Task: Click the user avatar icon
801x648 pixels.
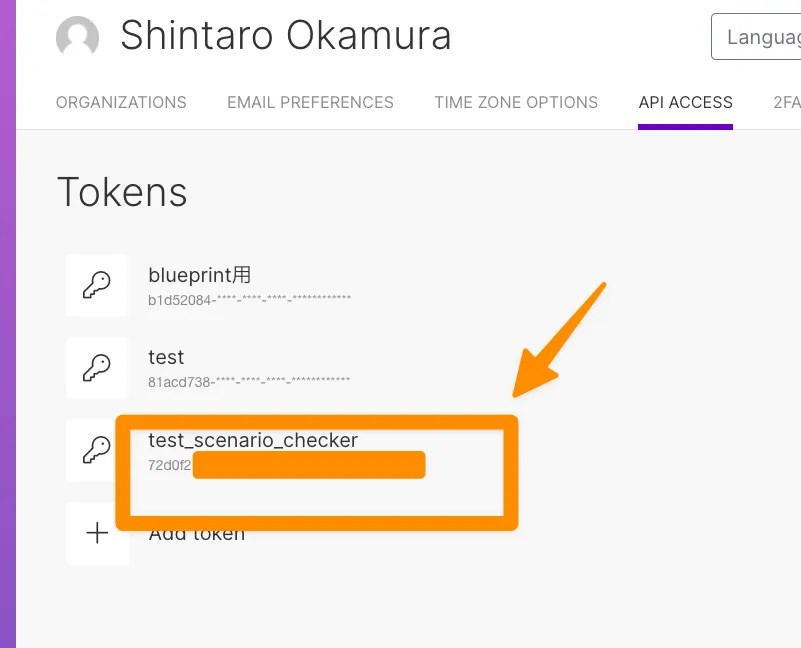Action: [78, 37]
